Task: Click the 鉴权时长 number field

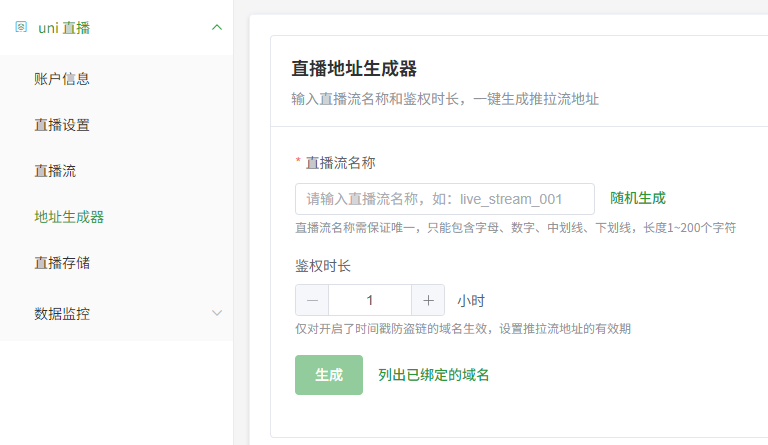Action: coord(370,300)
